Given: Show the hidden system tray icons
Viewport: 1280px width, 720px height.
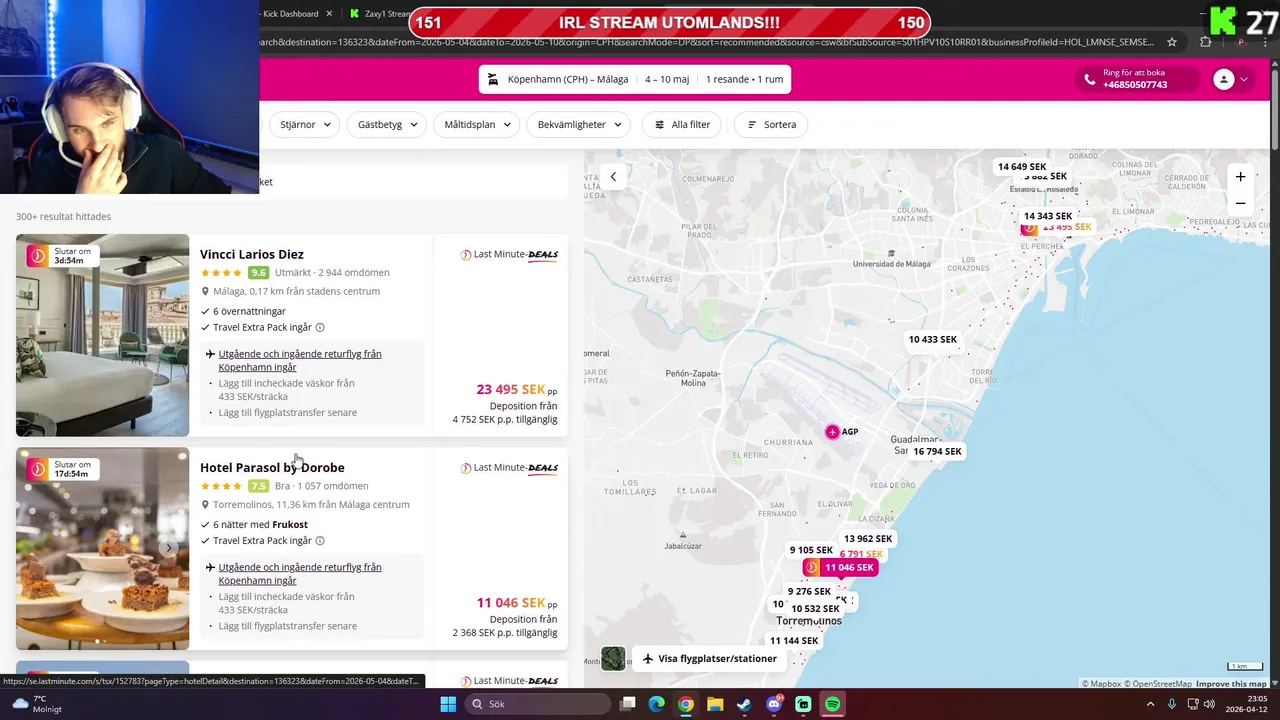Looking at the screenshot, I should click(1150, 704).
